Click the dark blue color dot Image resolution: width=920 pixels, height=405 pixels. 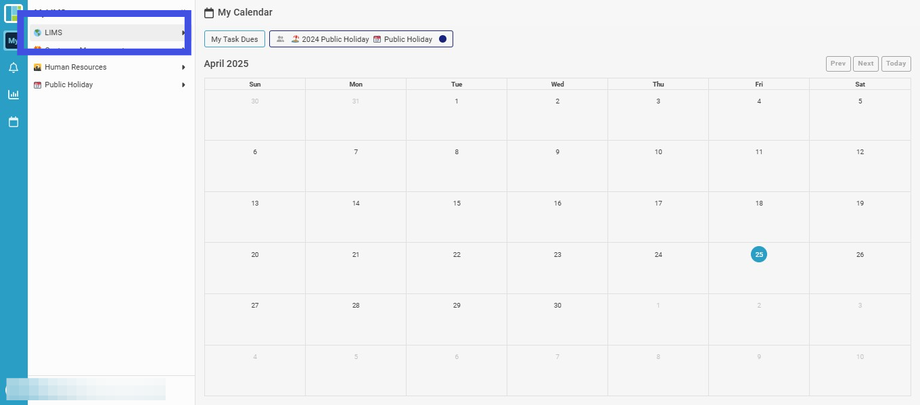443,39
